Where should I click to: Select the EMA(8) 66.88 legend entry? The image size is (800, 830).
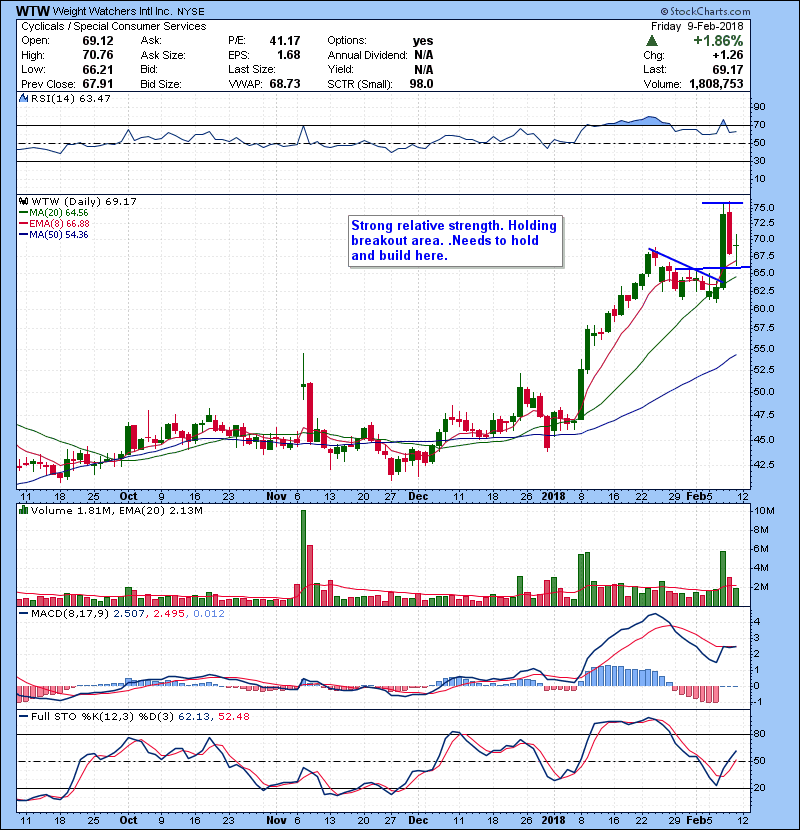coord(55,223)
